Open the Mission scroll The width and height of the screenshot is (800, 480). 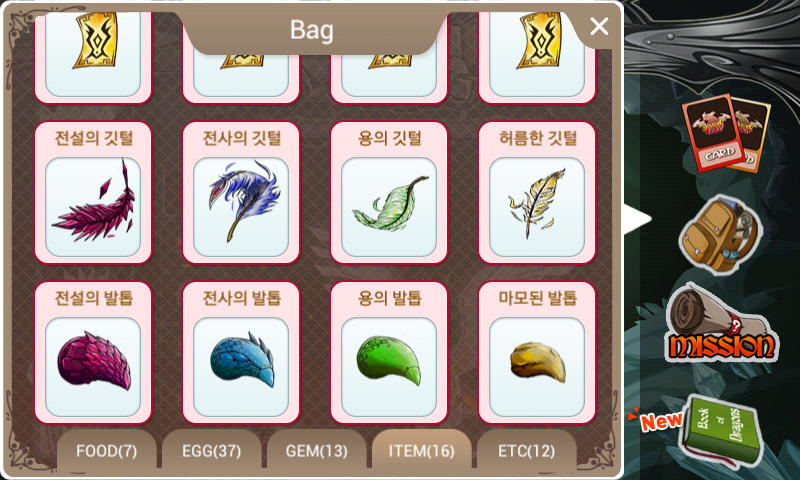(x=721, y=322)
